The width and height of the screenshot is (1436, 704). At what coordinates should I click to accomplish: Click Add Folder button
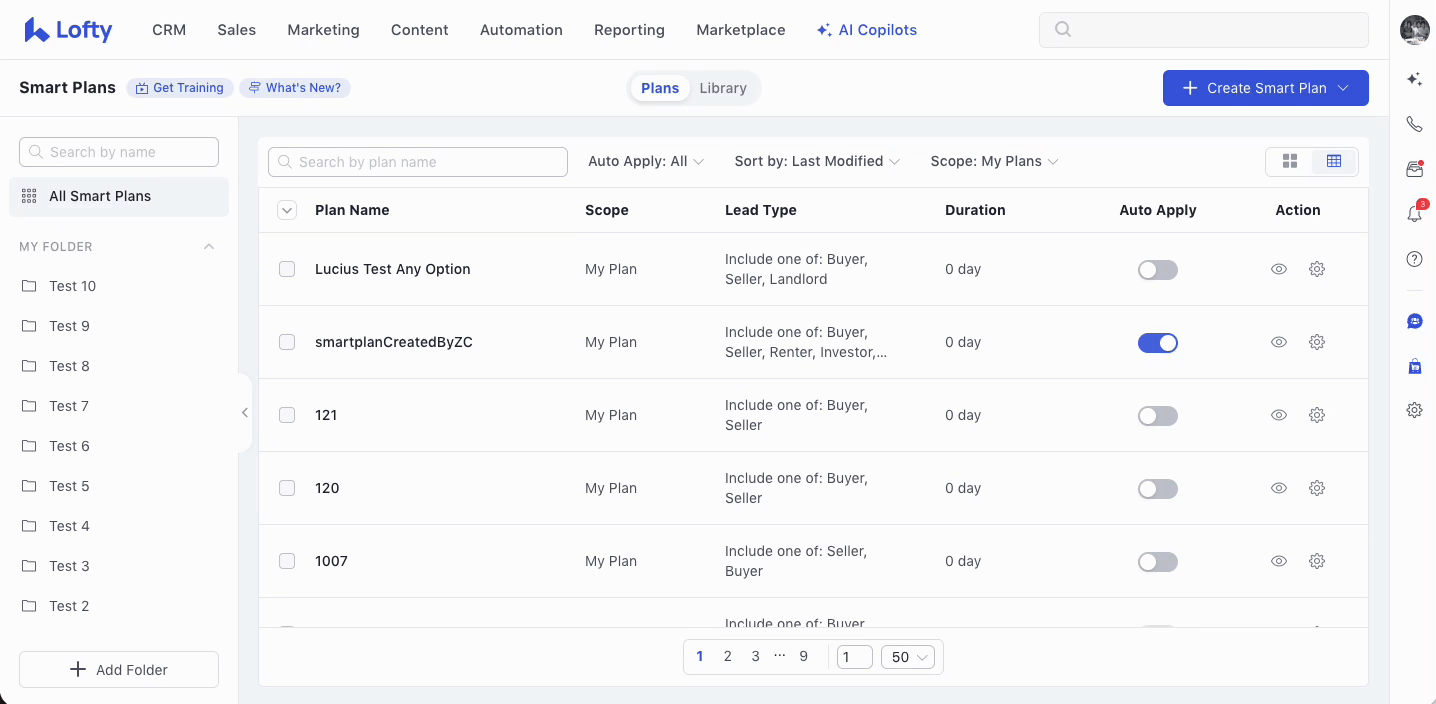tap(119, 670)
